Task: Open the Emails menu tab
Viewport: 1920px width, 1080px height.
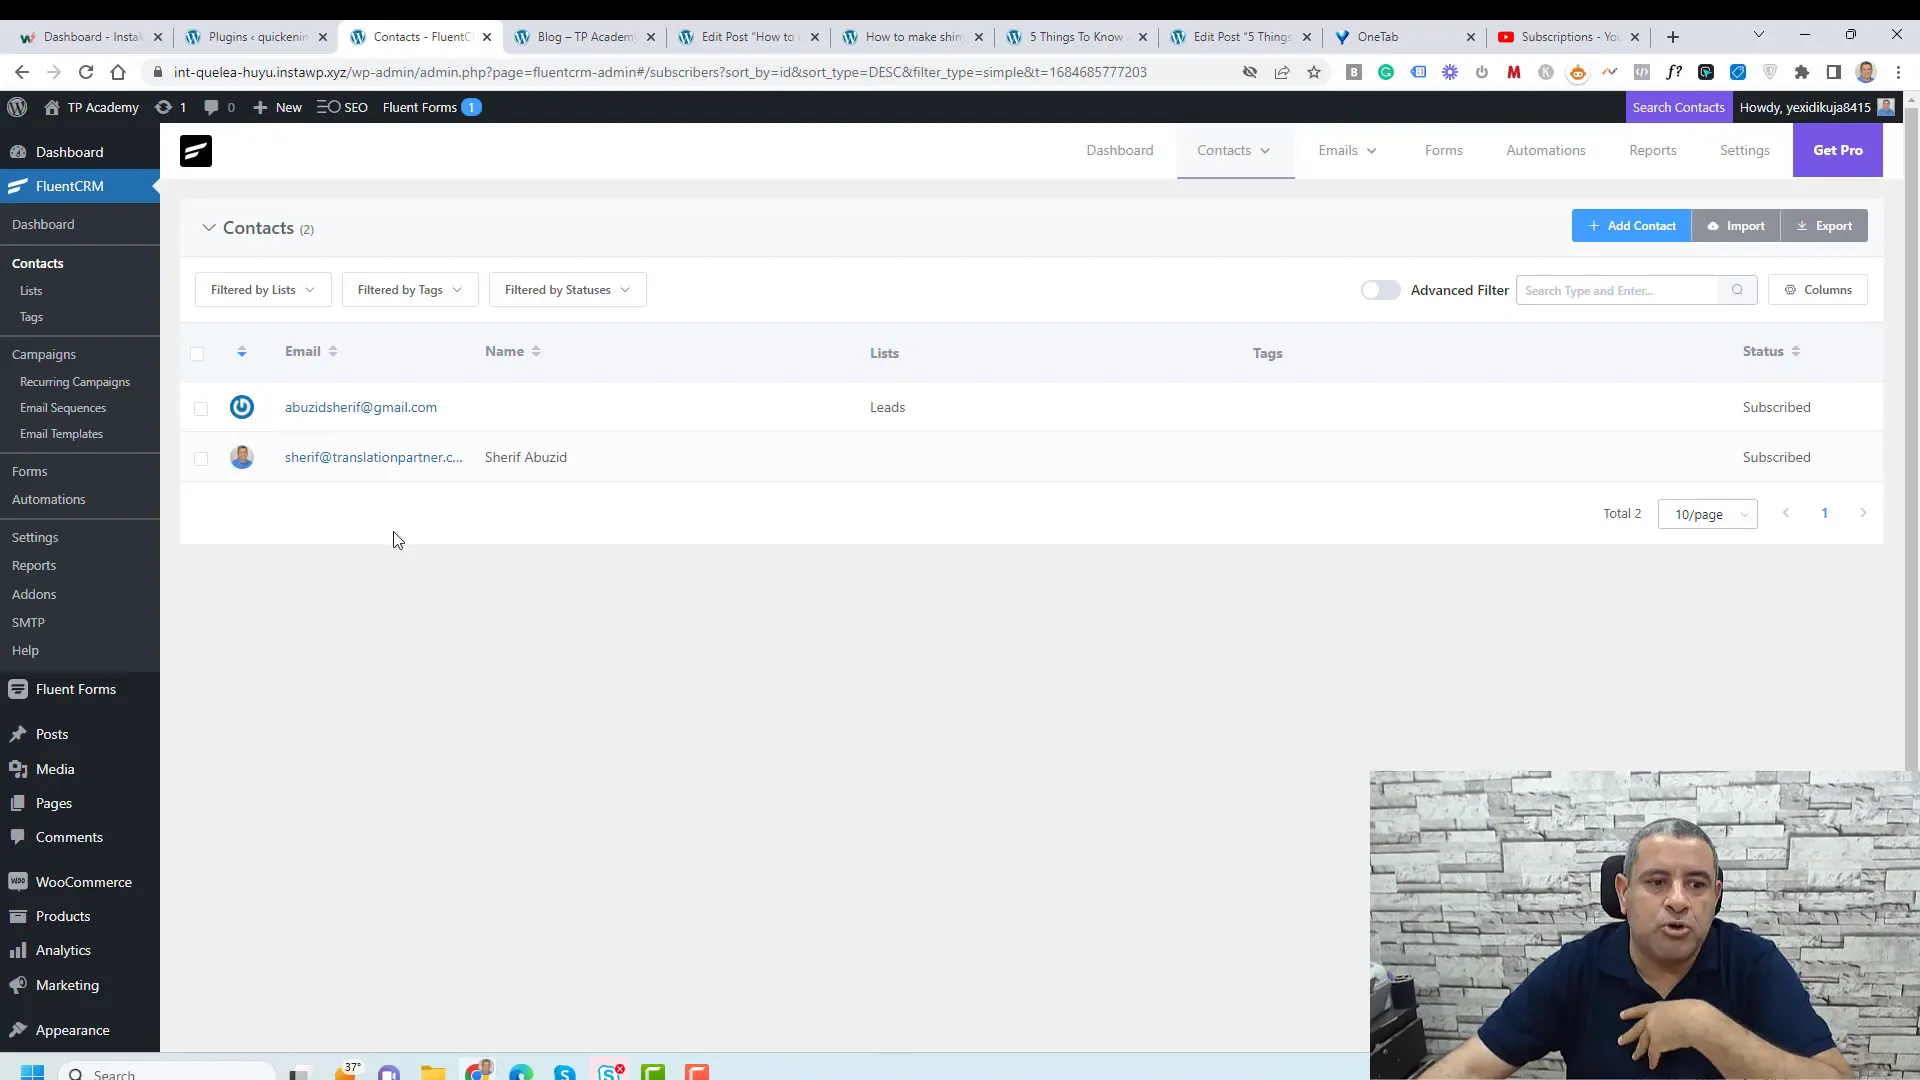Action: pyautogui.click(x=1337, y=149)
